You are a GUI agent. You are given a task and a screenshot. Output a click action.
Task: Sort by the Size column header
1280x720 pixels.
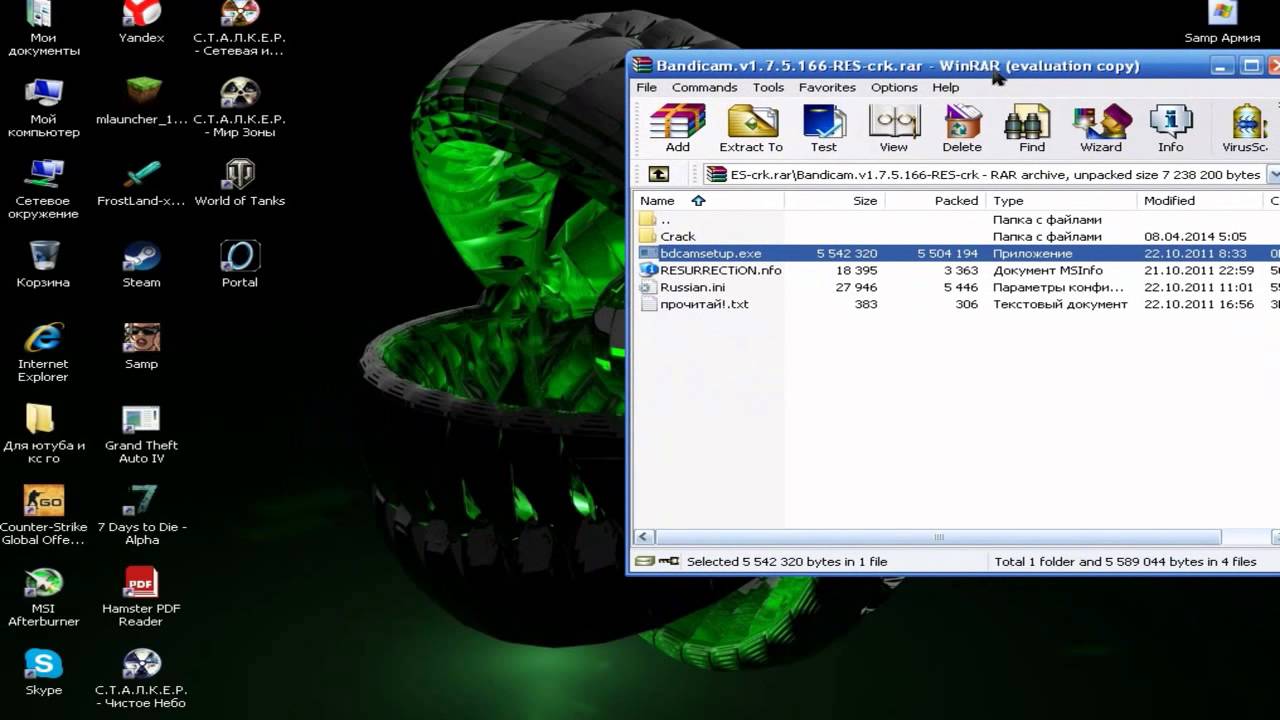pyautogui.click(x=834, y=200)
